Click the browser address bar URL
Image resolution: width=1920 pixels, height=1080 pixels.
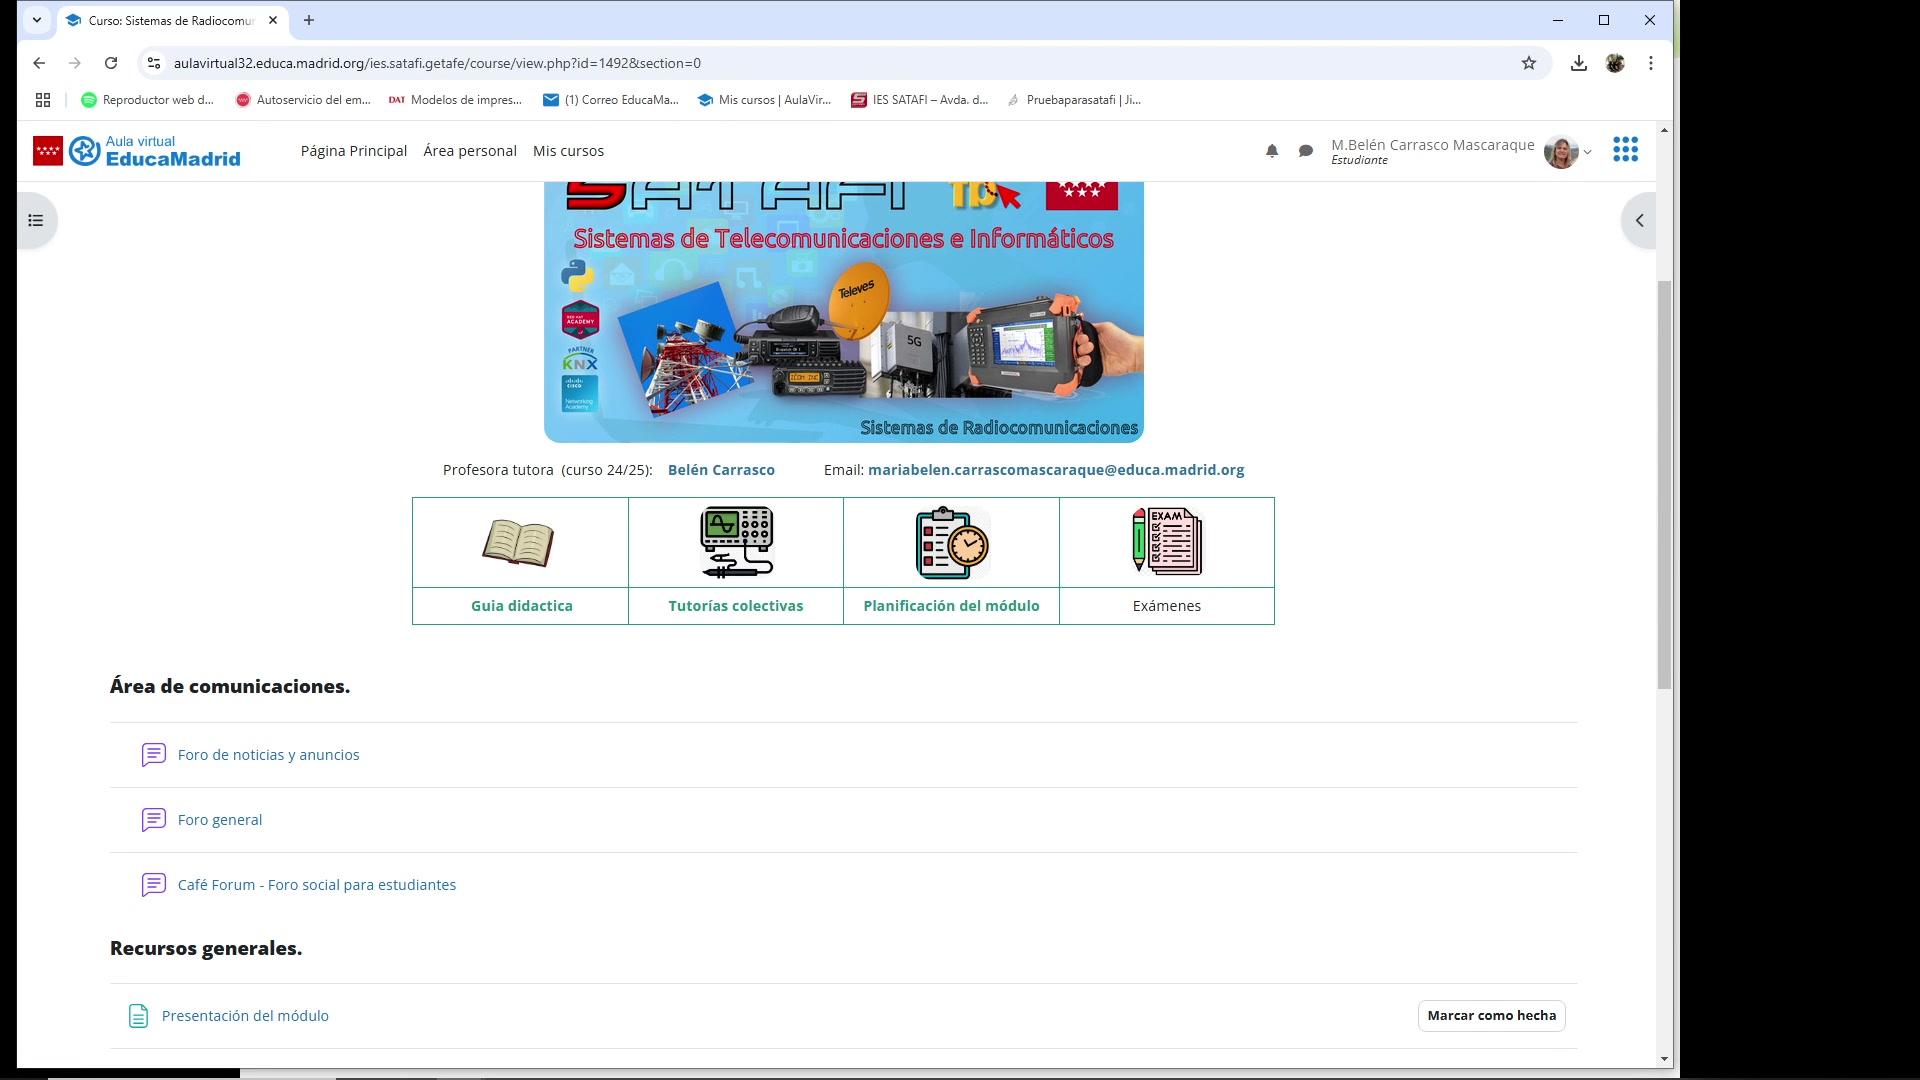pyautogui.click(x=437, y=63)
